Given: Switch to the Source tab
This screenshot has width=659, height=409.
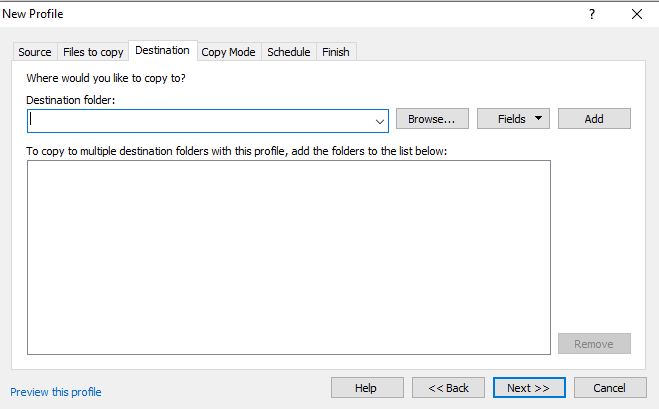Looking at the screenshot, I should (35, 52).
